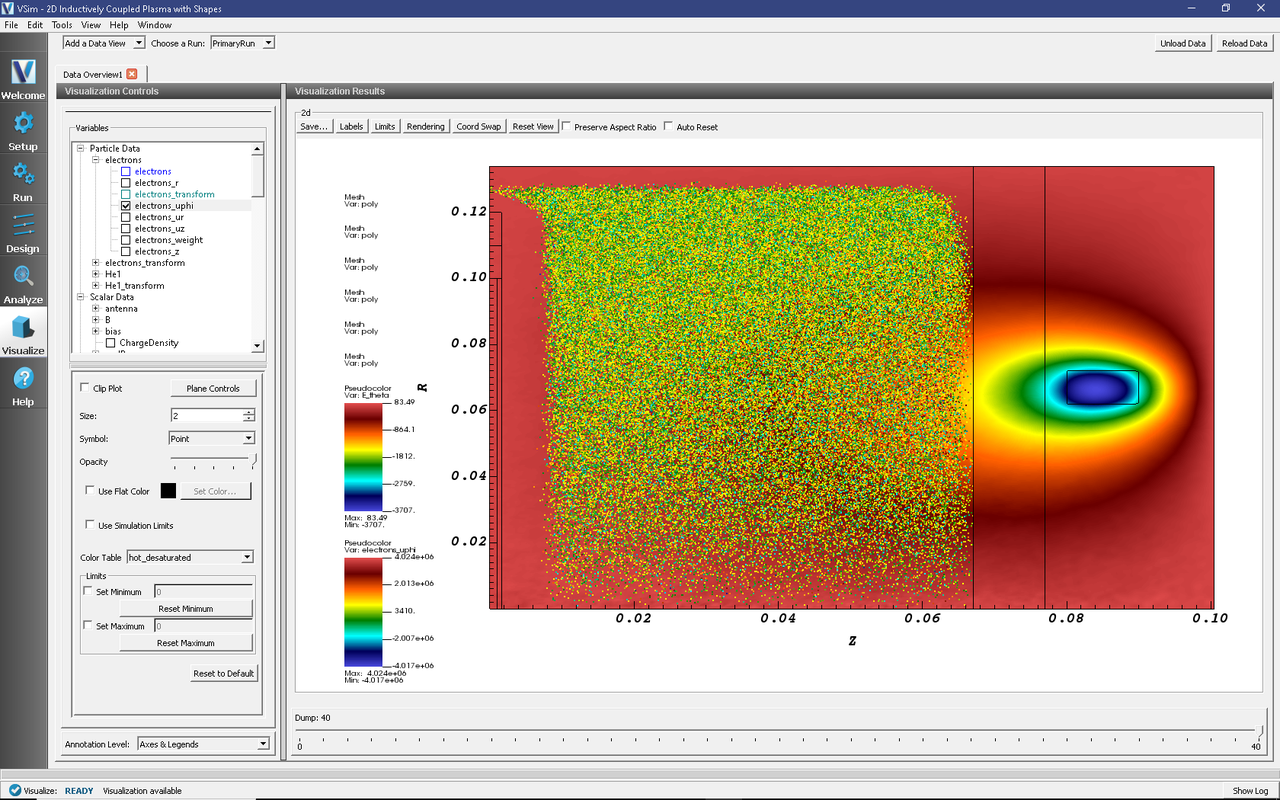The image size is (1280, 800).
Task: Click the flat color black swatch
Action: click(168, 491)
